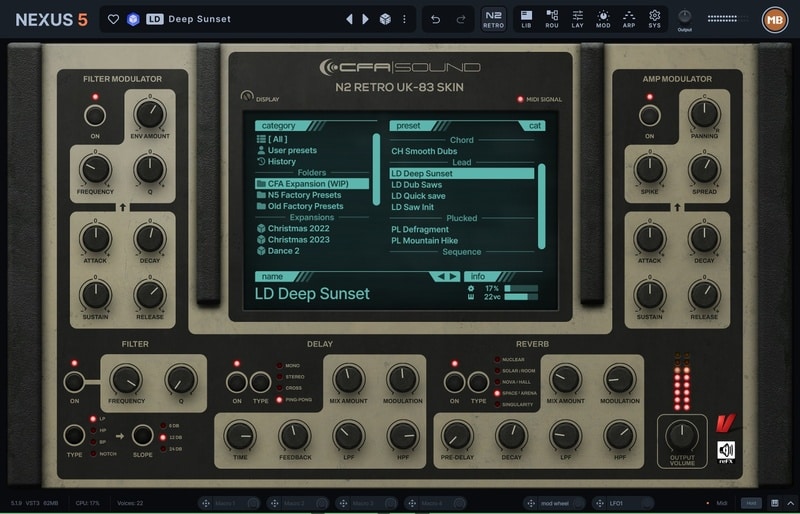Open the Modulation (MOD) page
Image resolution: width=800 pixels, height=514 pixels.
[x=604, y=19]
